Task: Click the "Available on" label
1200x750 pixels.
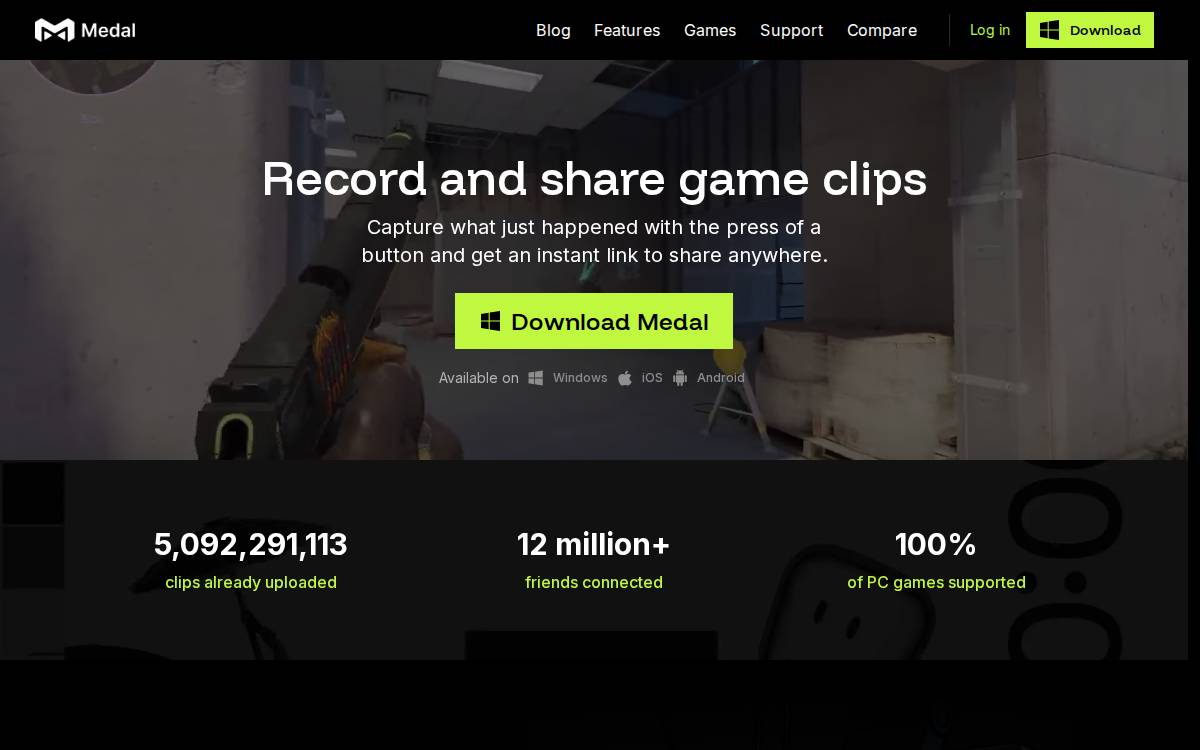Action: pos(479,378)
